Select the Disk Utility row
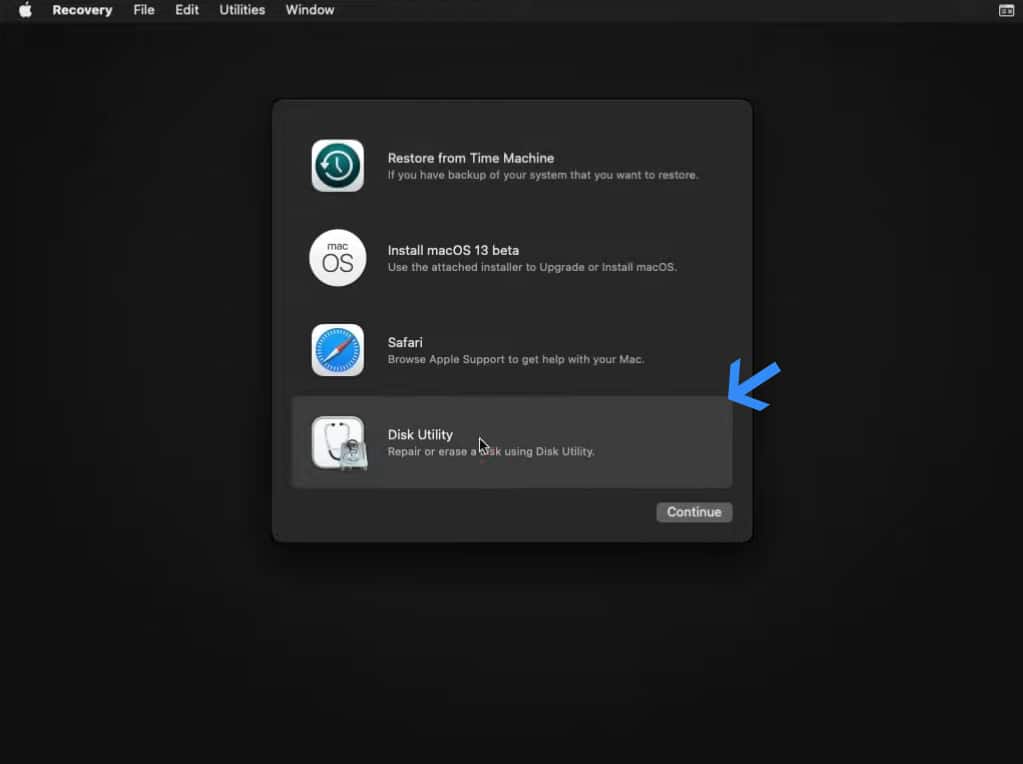 (x=511, y=441)
